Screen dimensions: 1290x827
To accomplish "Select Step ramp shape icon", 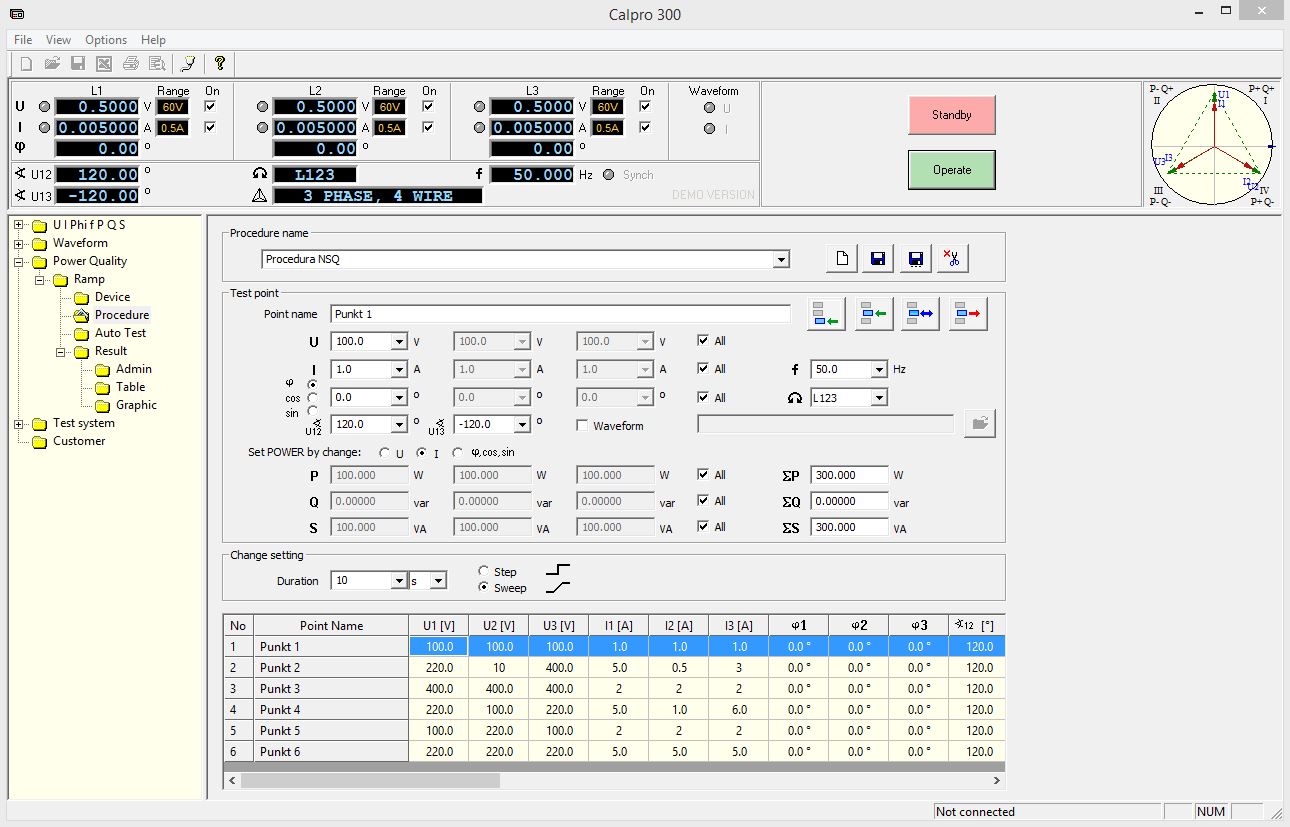I will [x=558, y=570].
